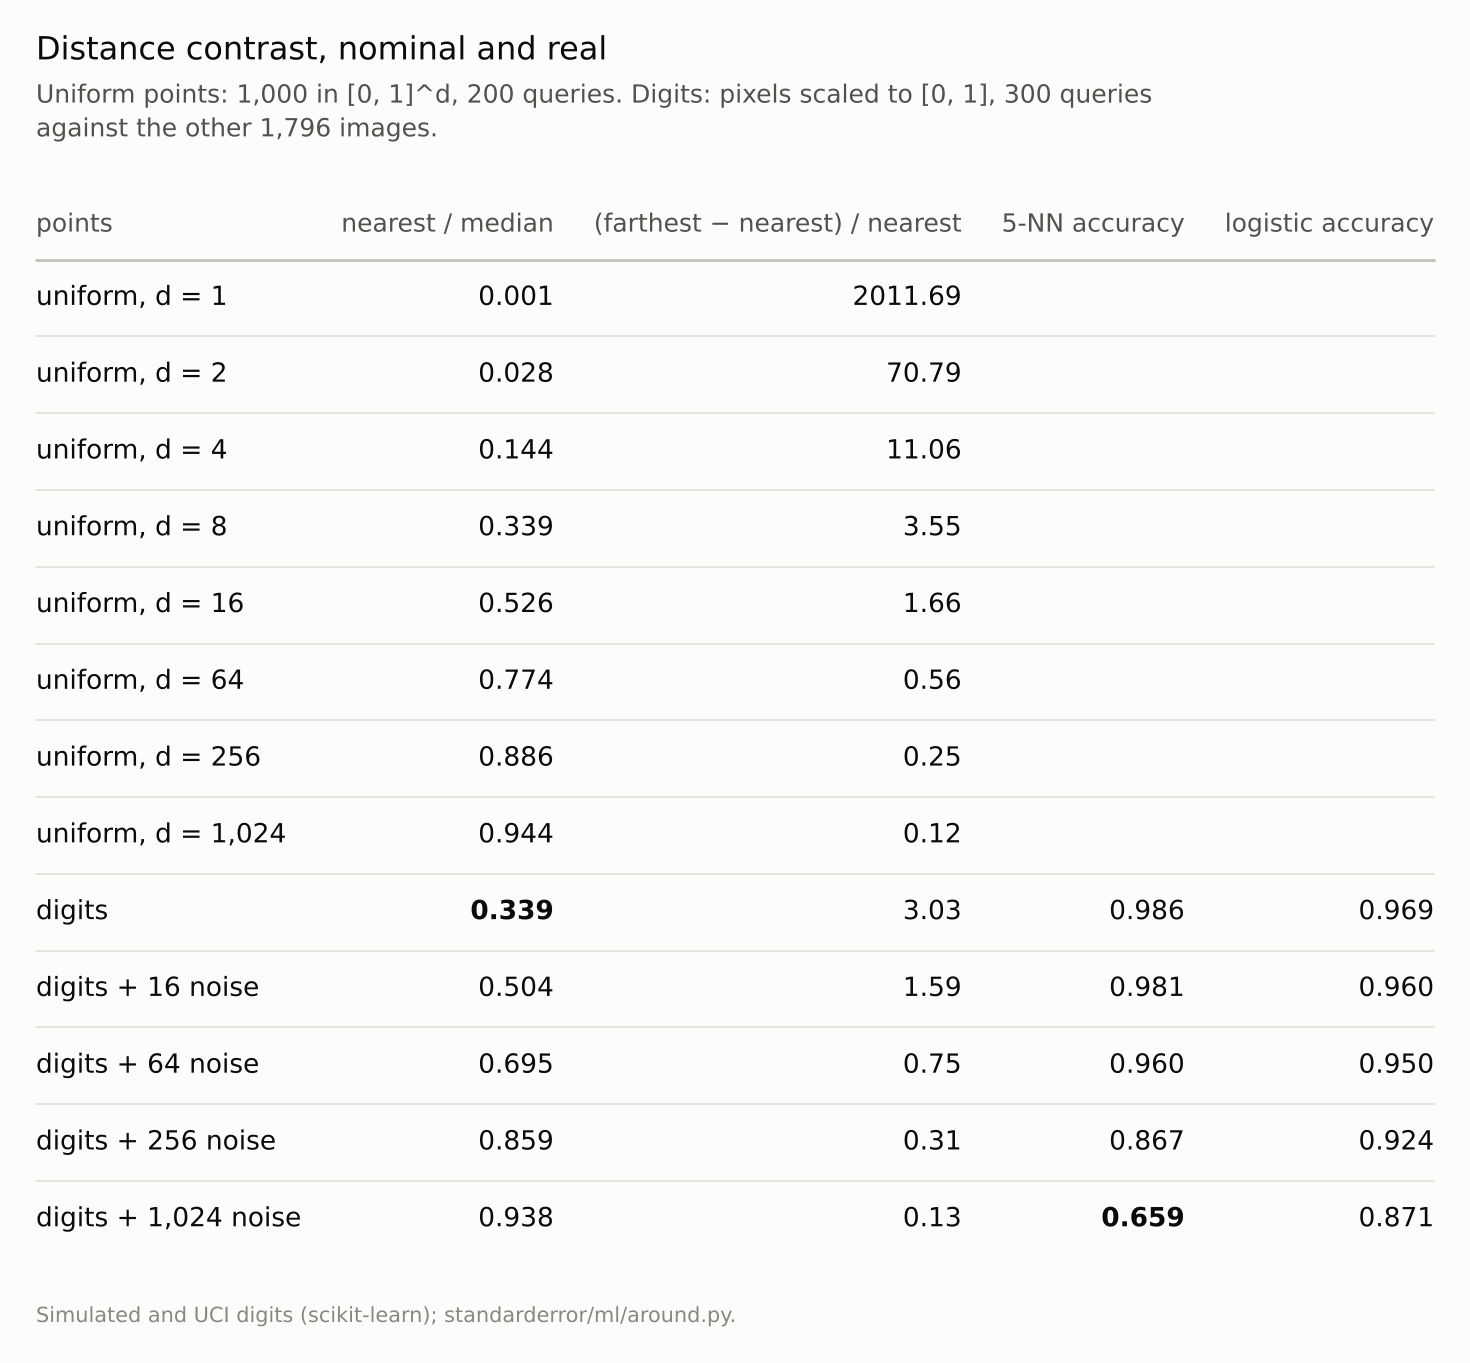Select the 'uniform, d = 16' row label
Screen dimensions: 1470x1363
click(x=140, y=604)
